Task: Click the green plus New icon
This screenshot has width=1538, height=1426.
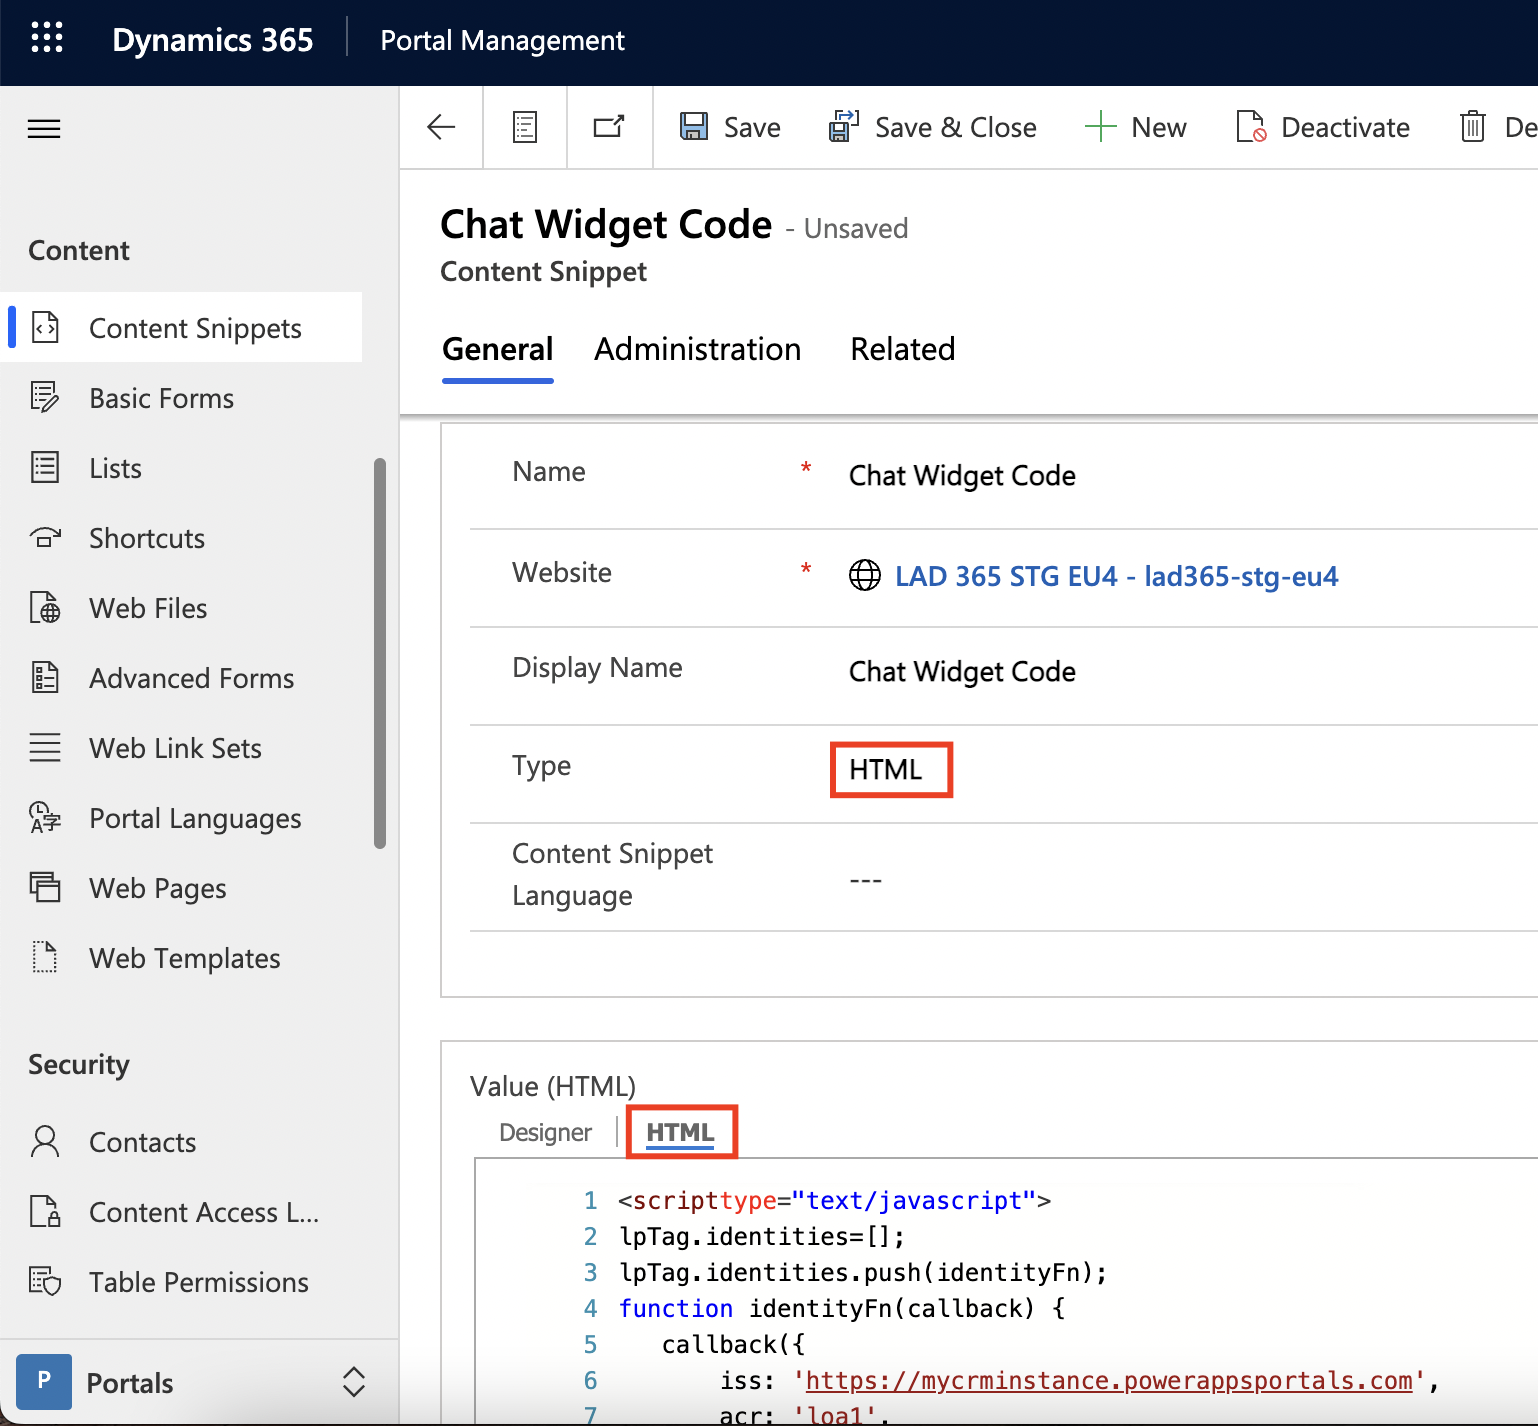Action: click(1100, 127)
